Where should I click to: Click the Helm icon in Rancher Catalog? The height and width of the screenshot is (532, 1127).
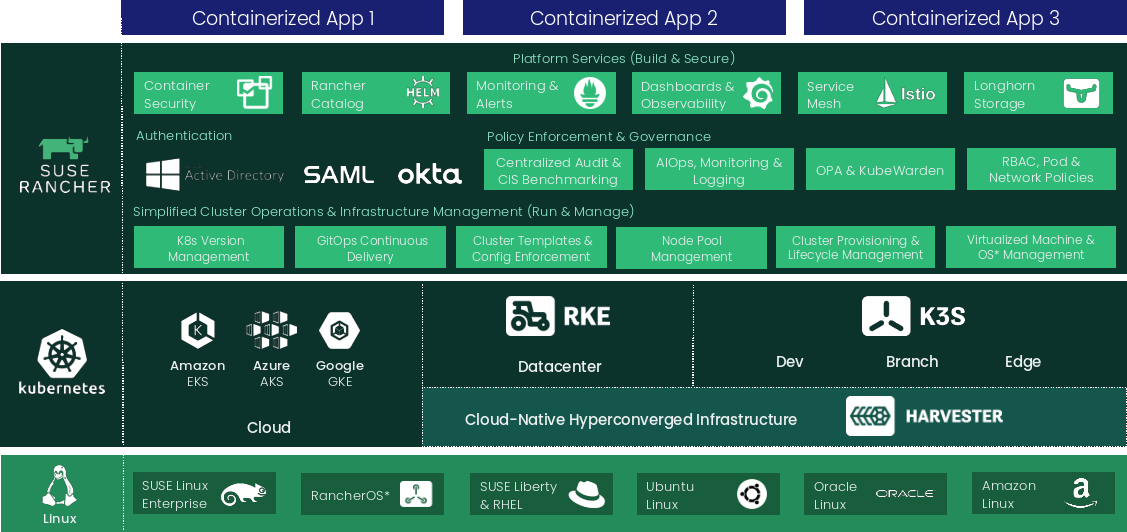423,94
